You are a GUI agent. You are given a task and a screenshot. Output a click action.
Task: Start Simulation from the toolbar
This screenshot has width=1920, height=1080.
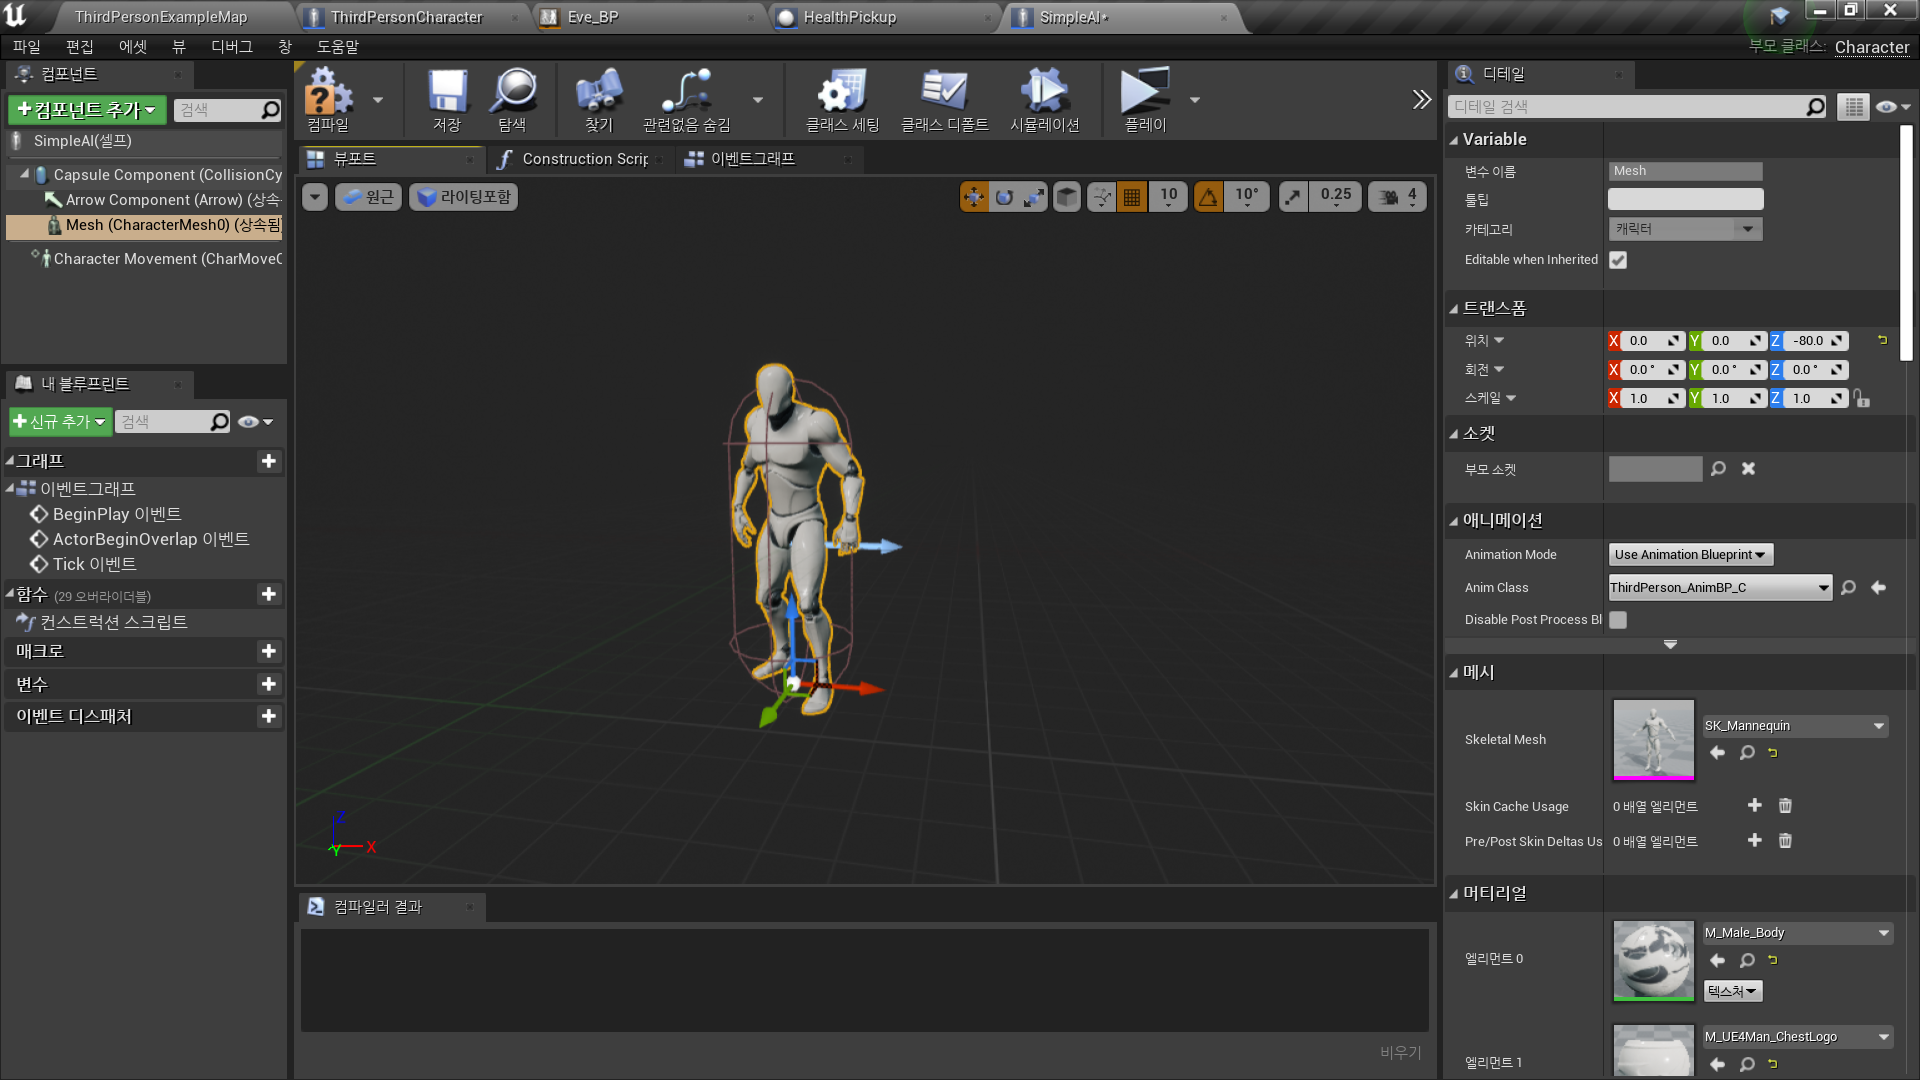(1044, 98)
